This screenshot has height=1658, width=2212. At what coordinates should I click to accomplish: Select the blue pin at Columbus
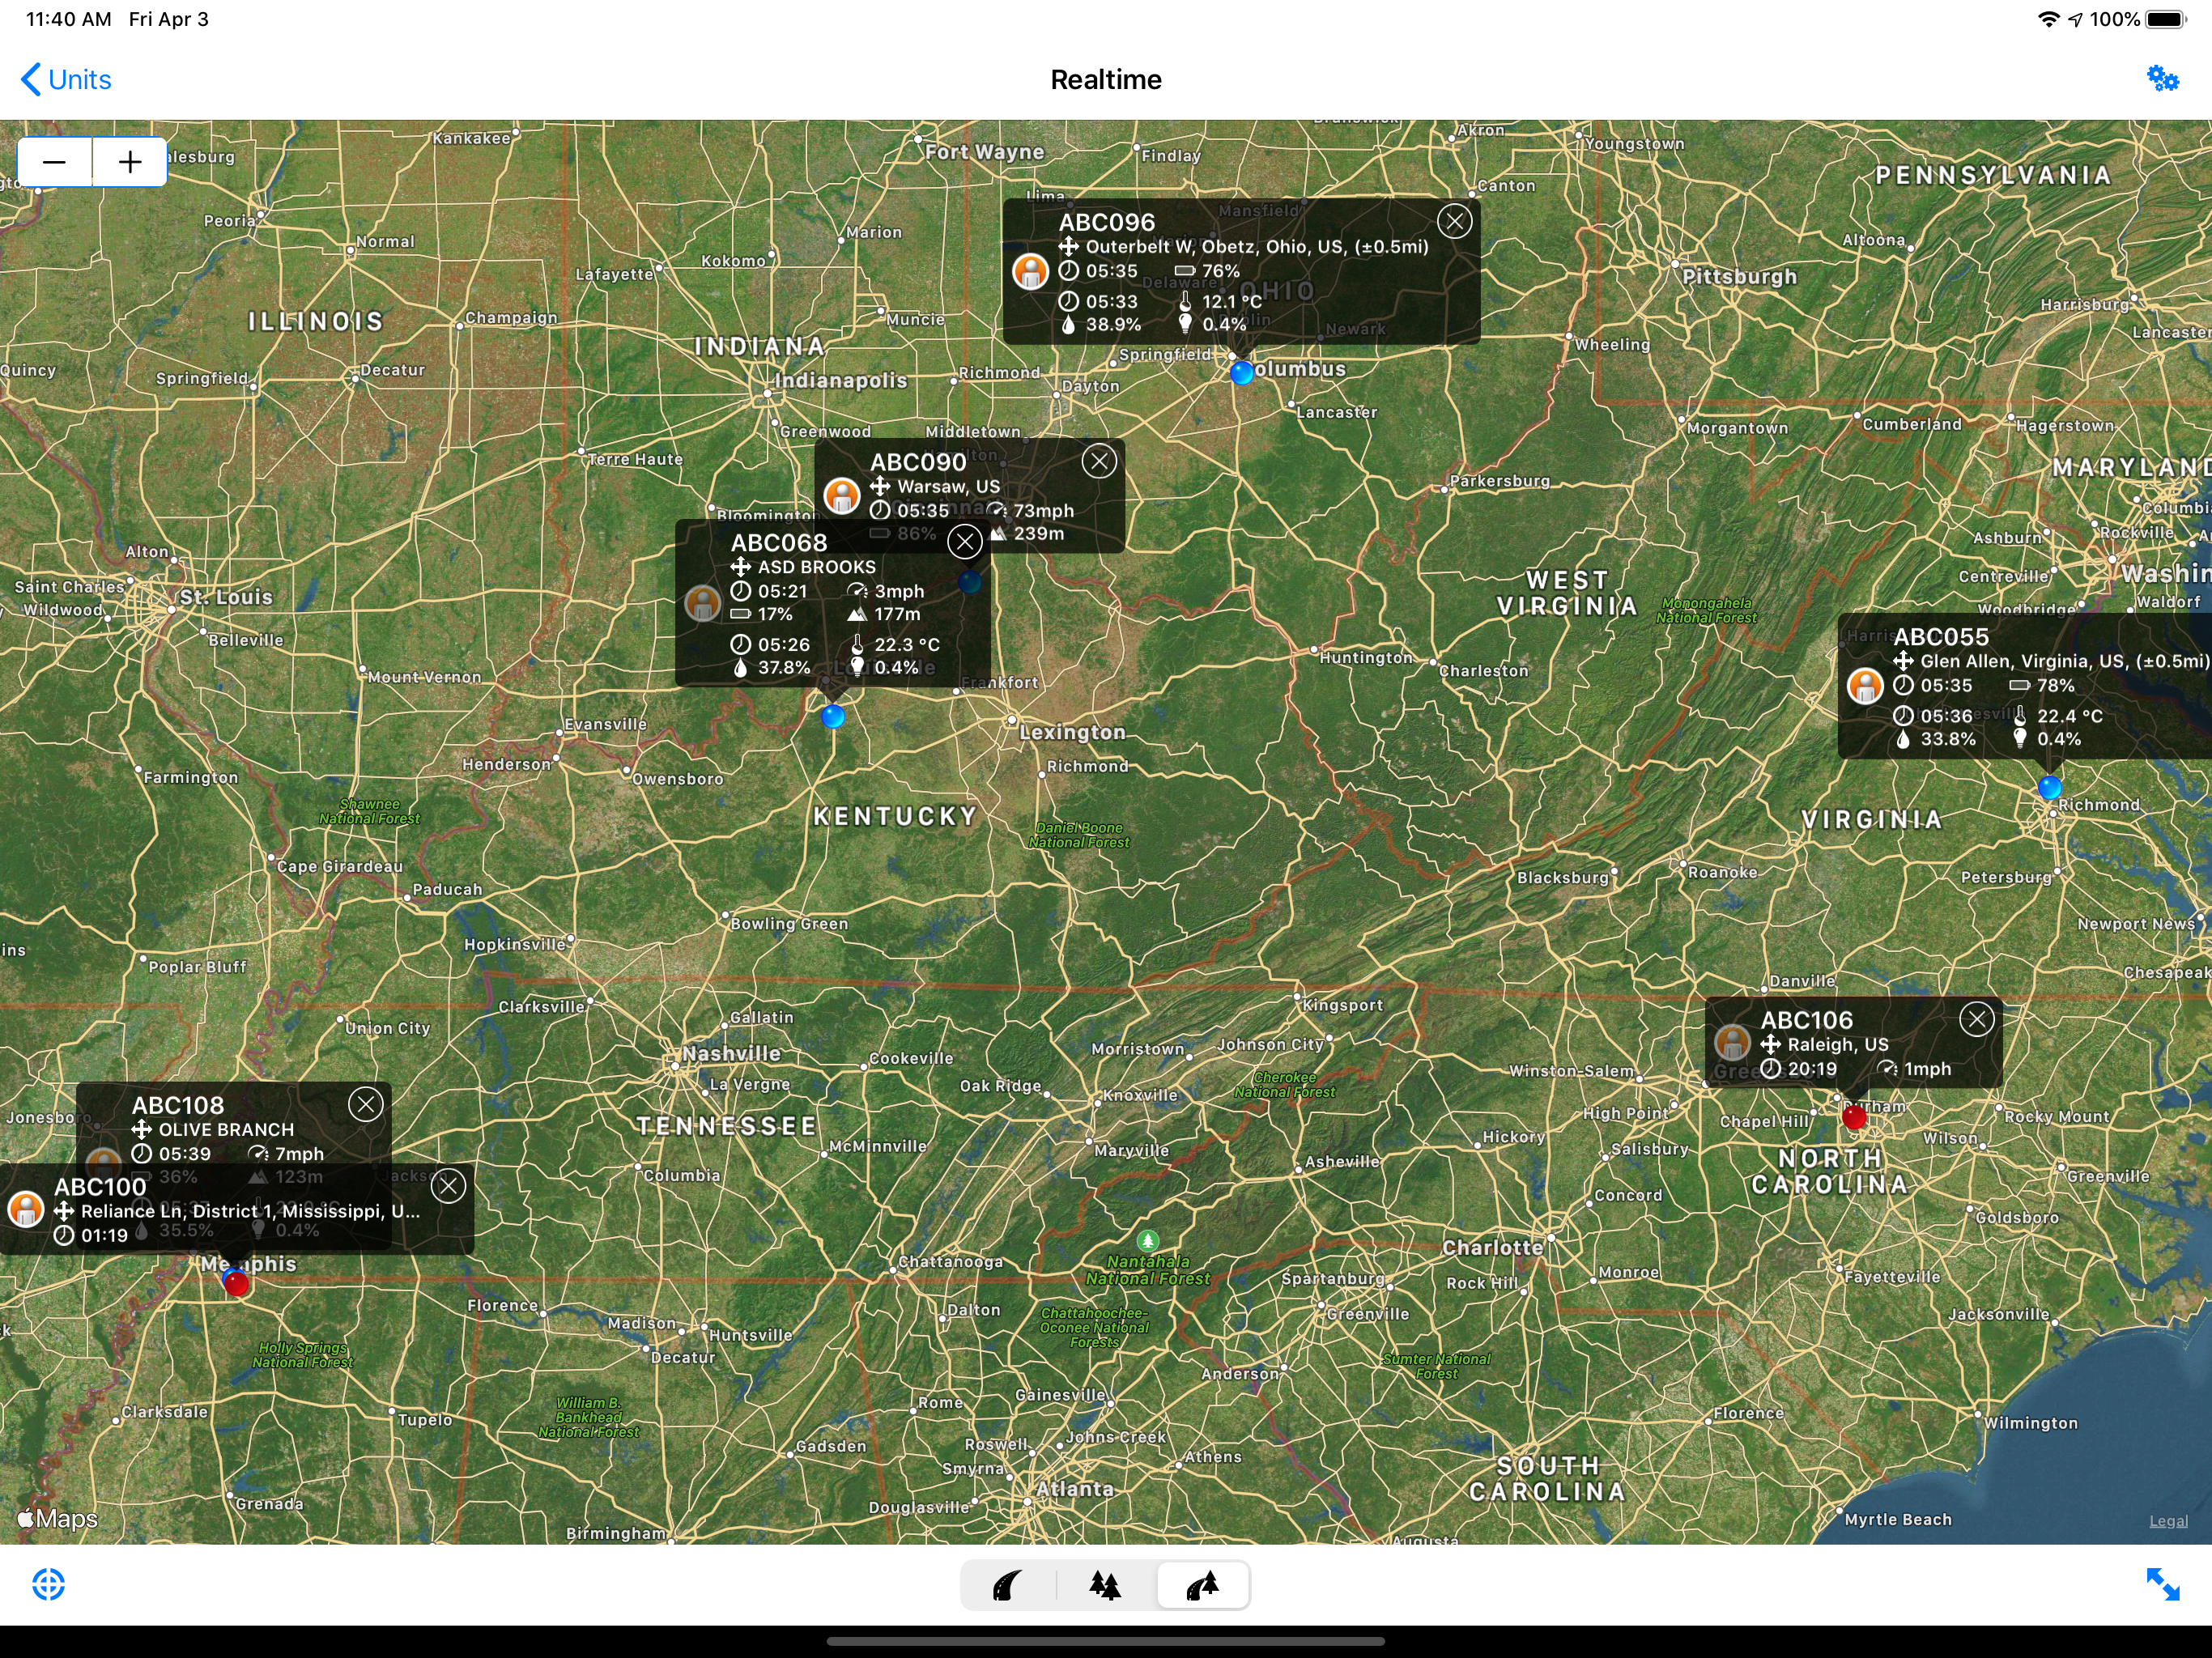[1241, 373]
